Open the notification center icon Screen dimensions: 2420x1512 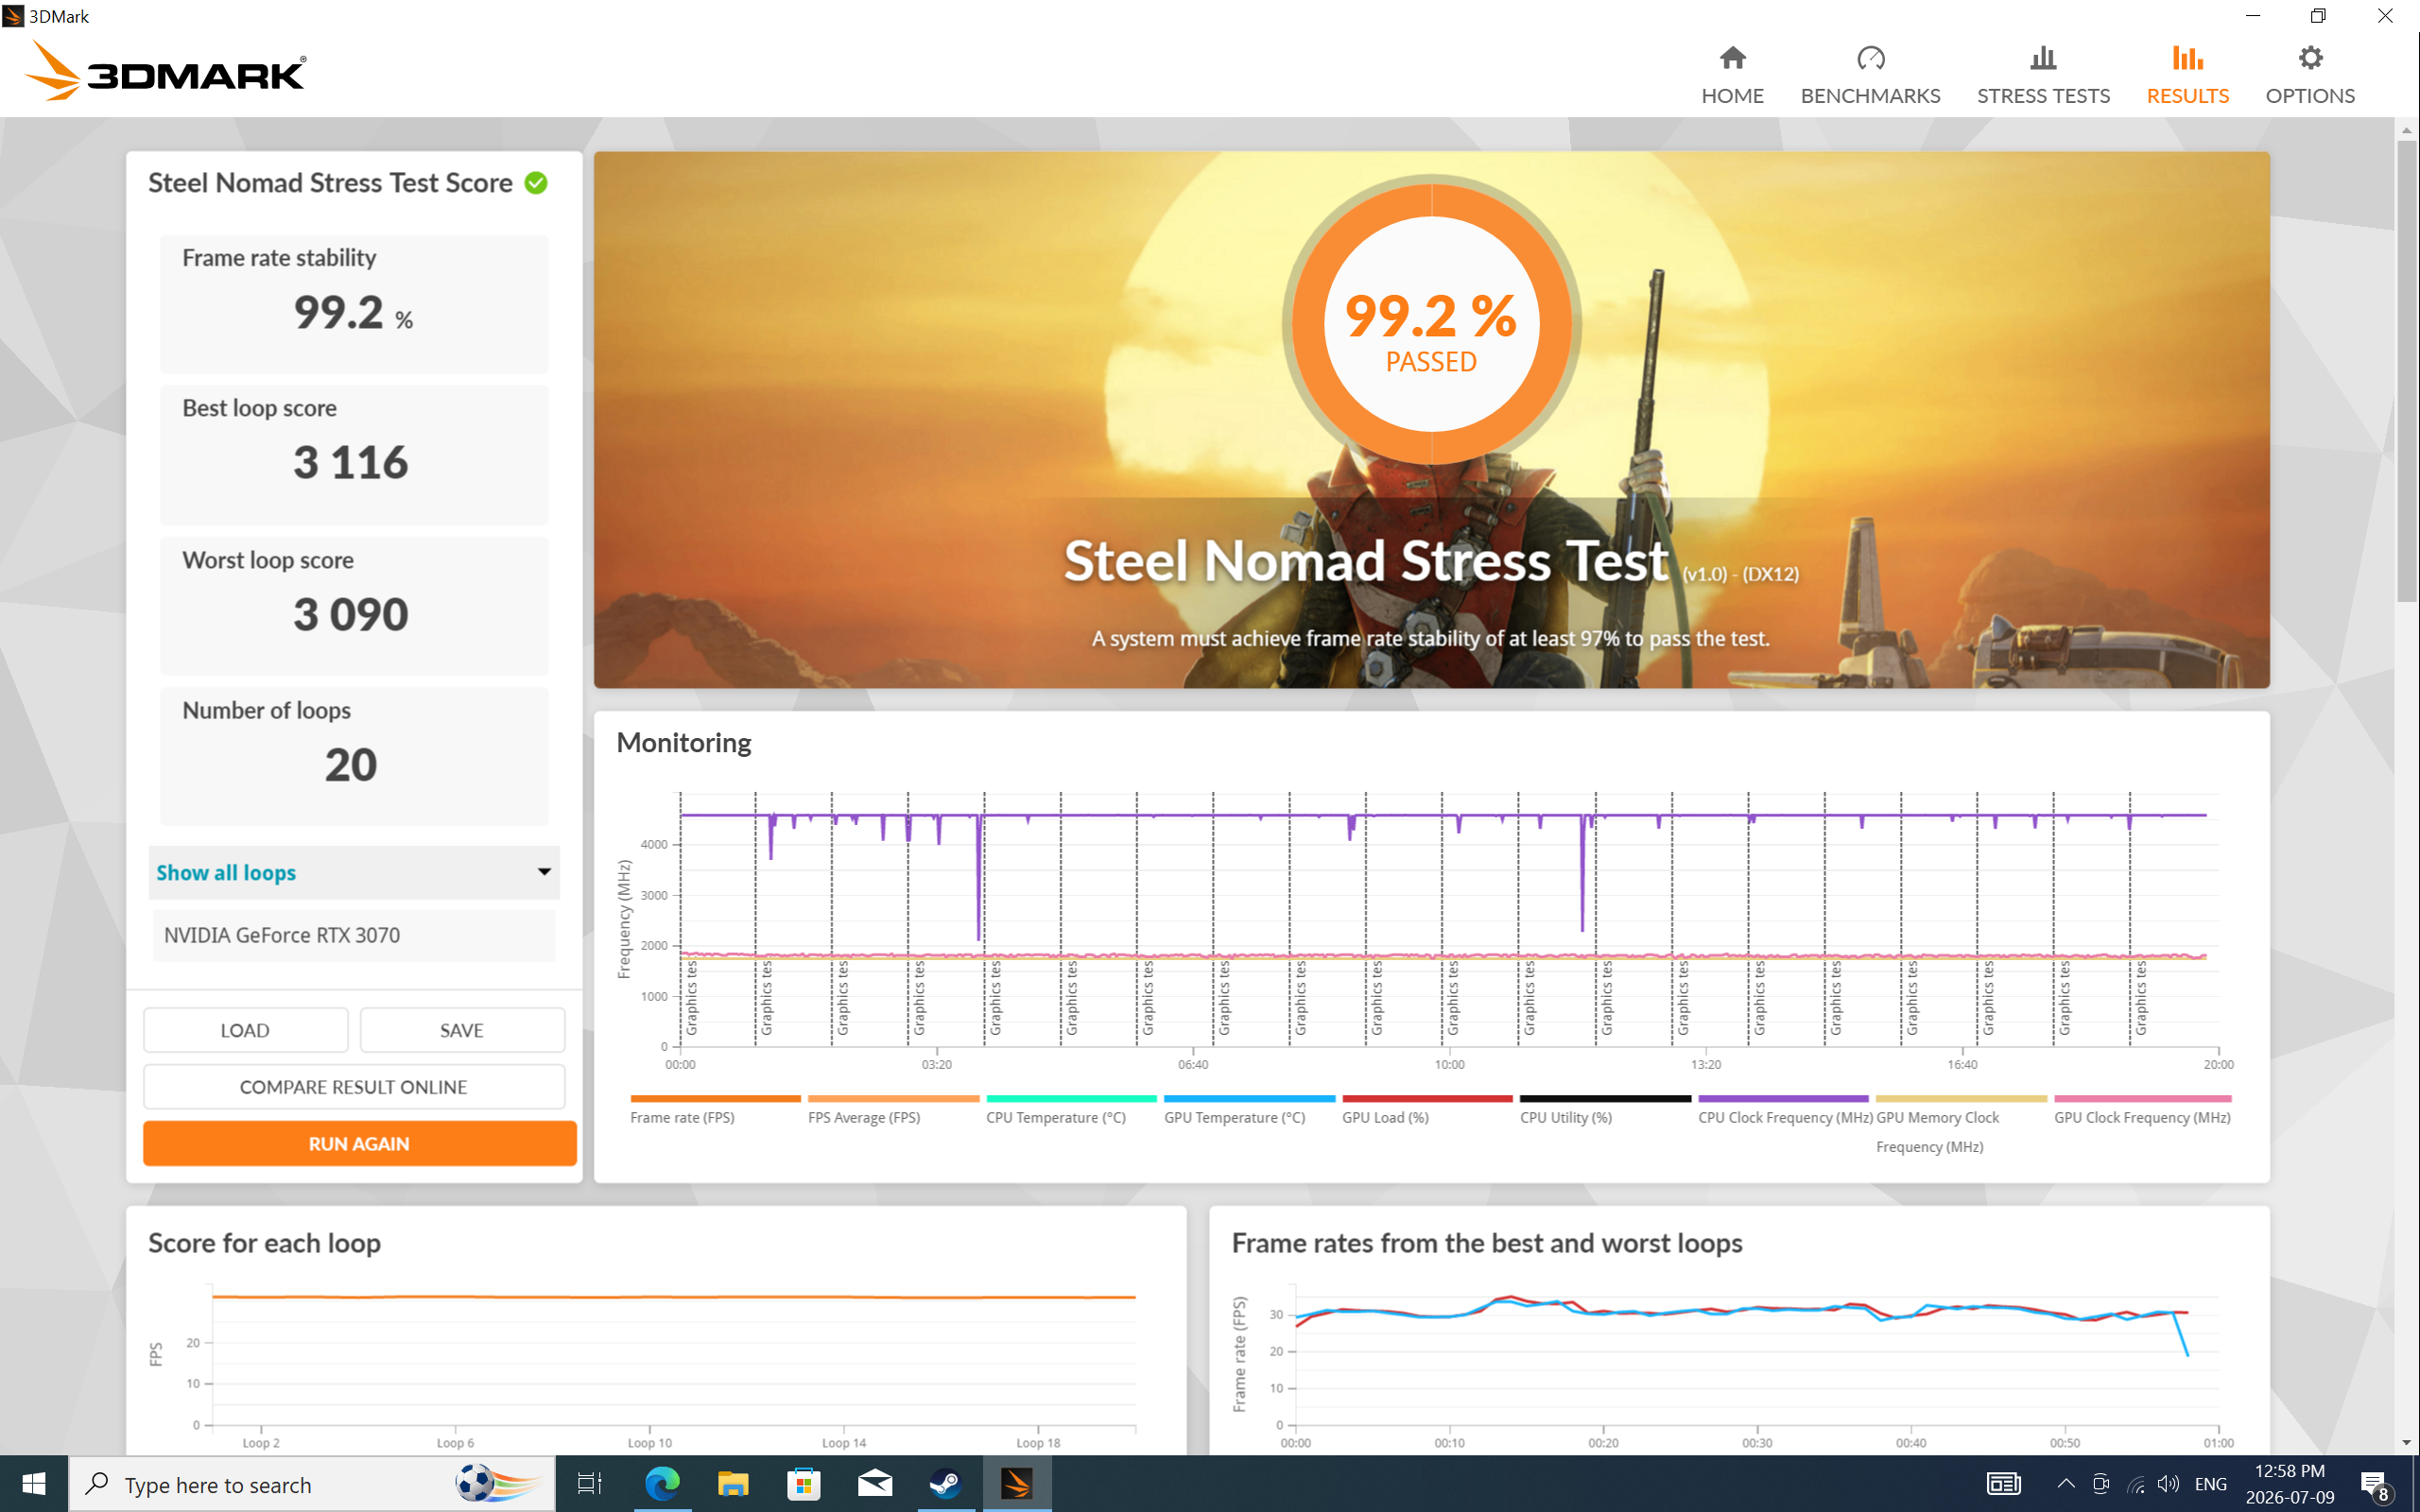[2376, 1484]
